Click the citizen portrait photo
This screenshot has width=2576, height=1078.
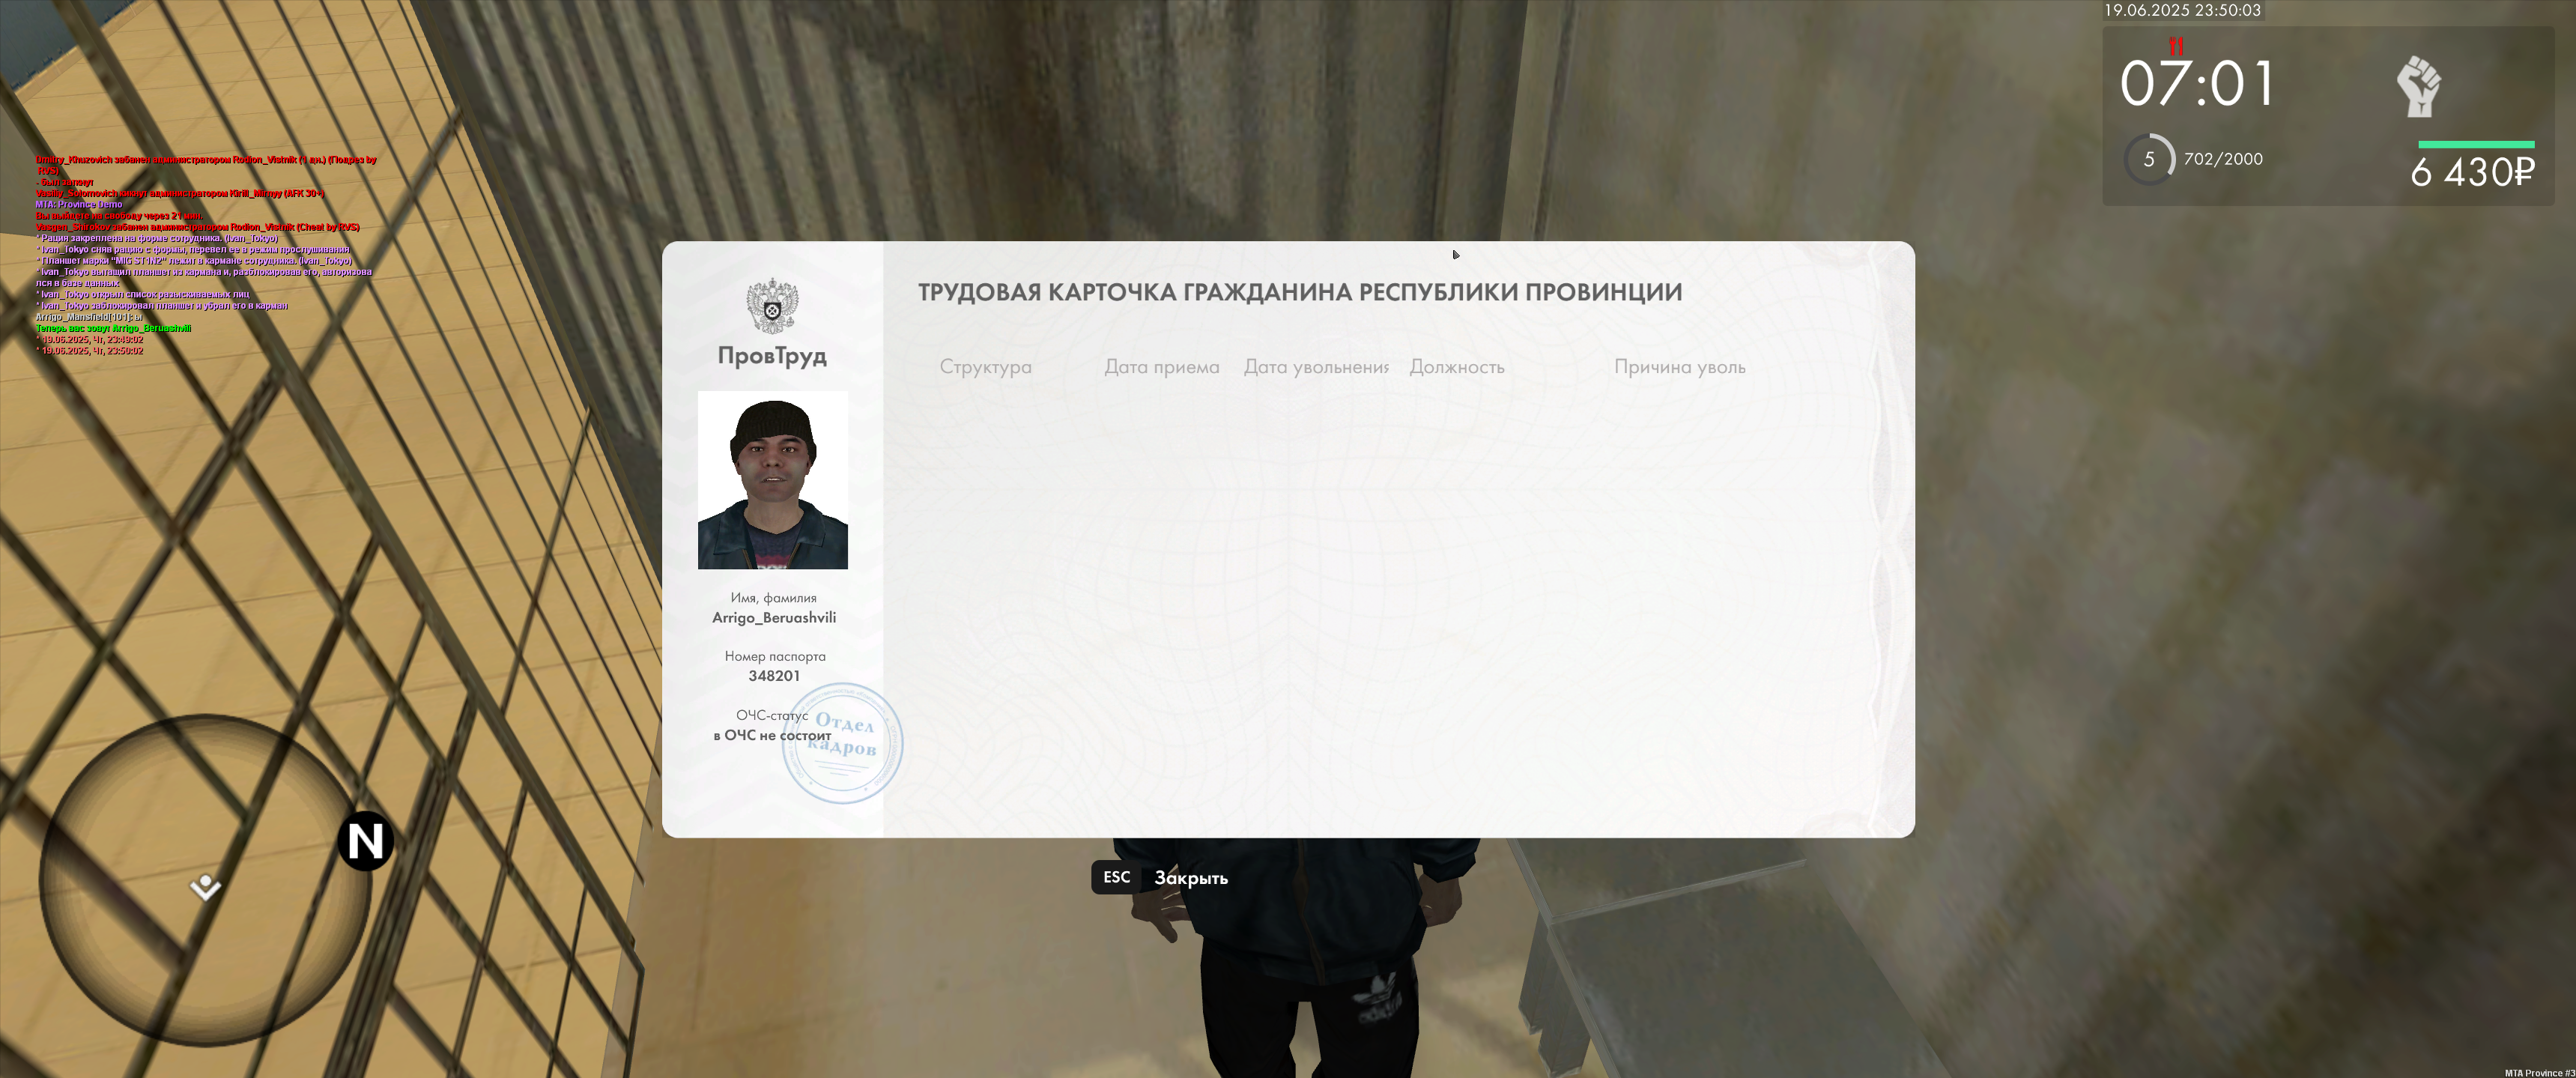coord(773,480)
